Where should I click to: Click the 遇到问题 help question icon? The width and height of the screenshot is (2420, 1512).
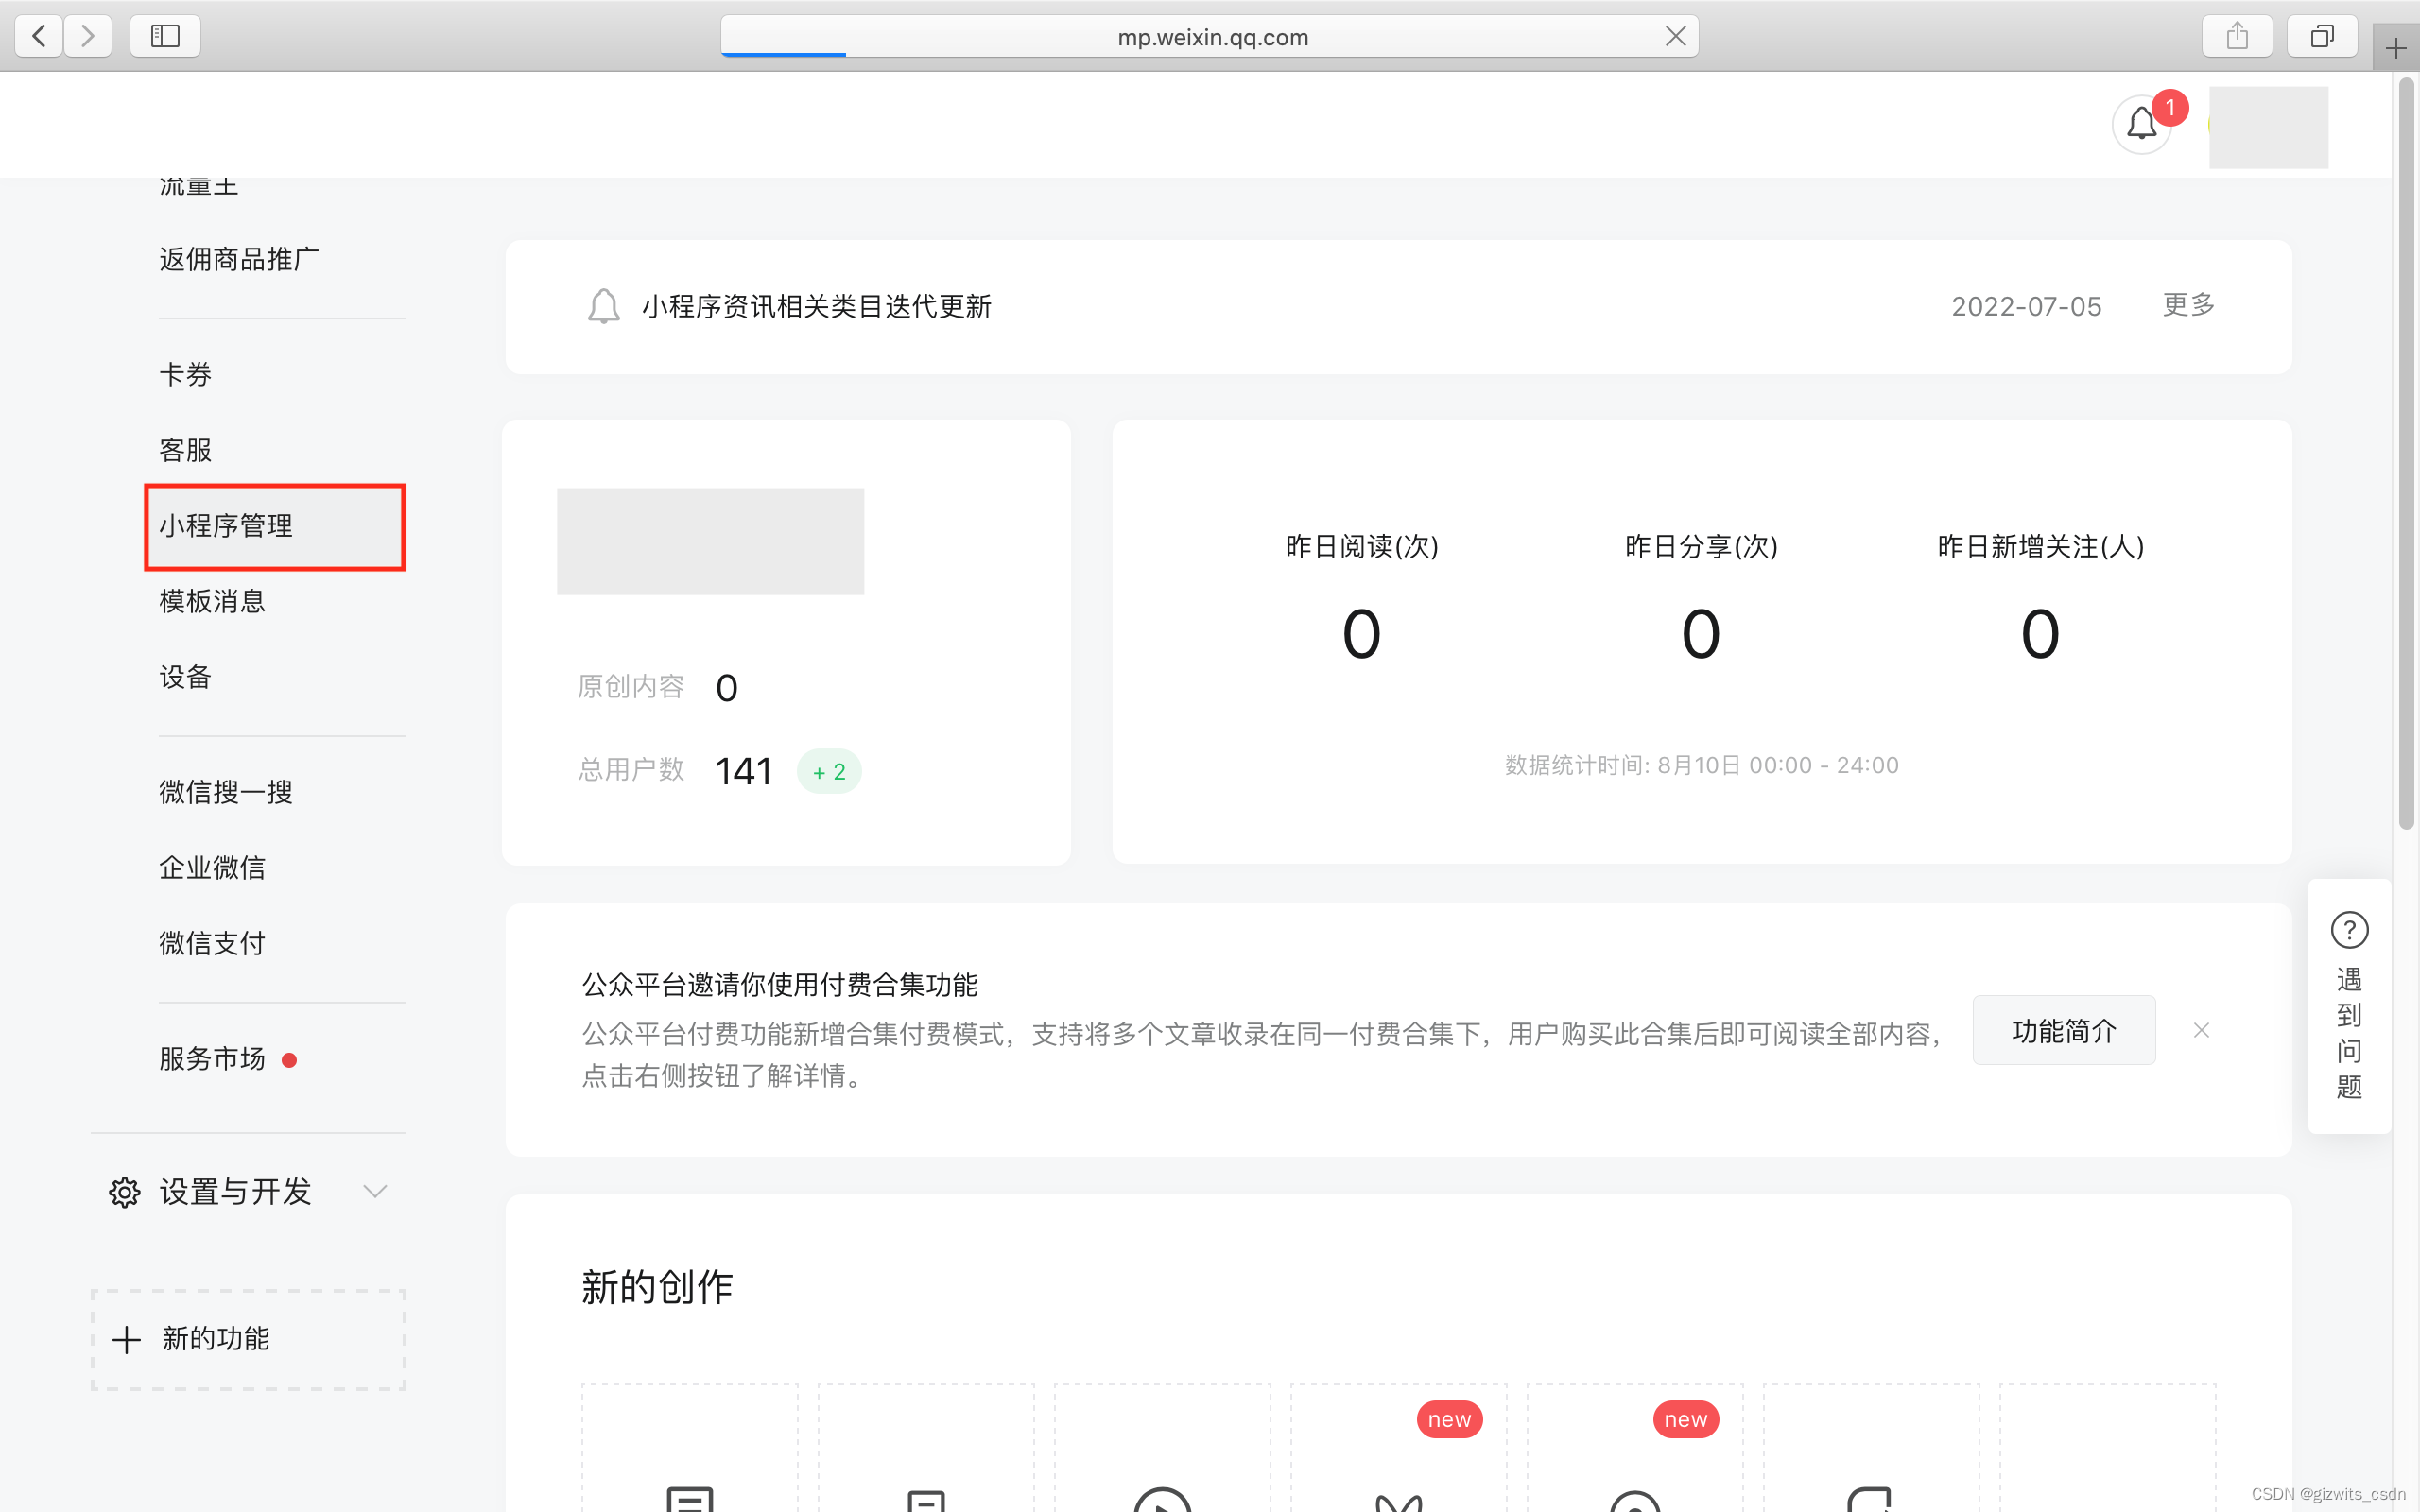tap(2349, 930)
